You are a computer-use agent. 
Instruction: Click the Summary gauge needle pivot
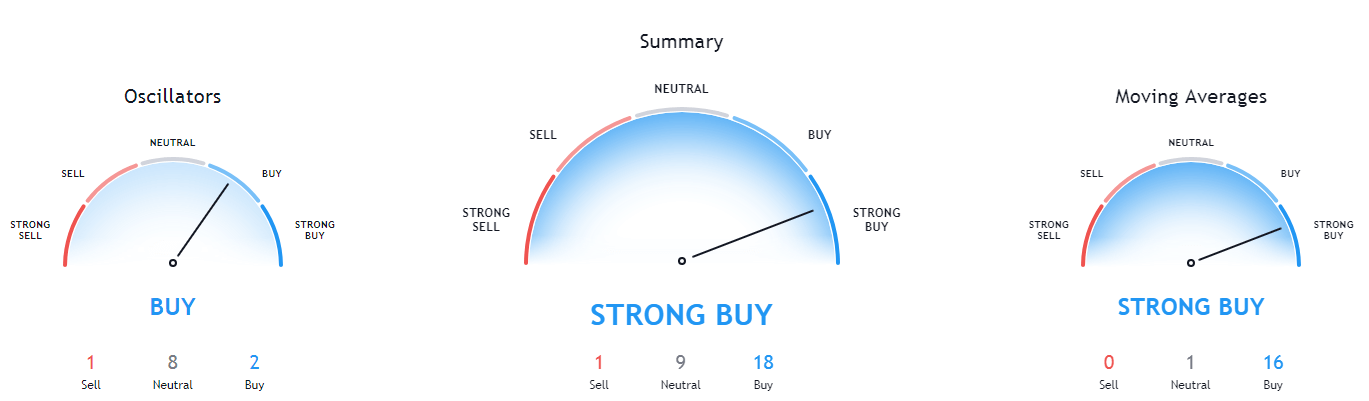coord(682,261)
